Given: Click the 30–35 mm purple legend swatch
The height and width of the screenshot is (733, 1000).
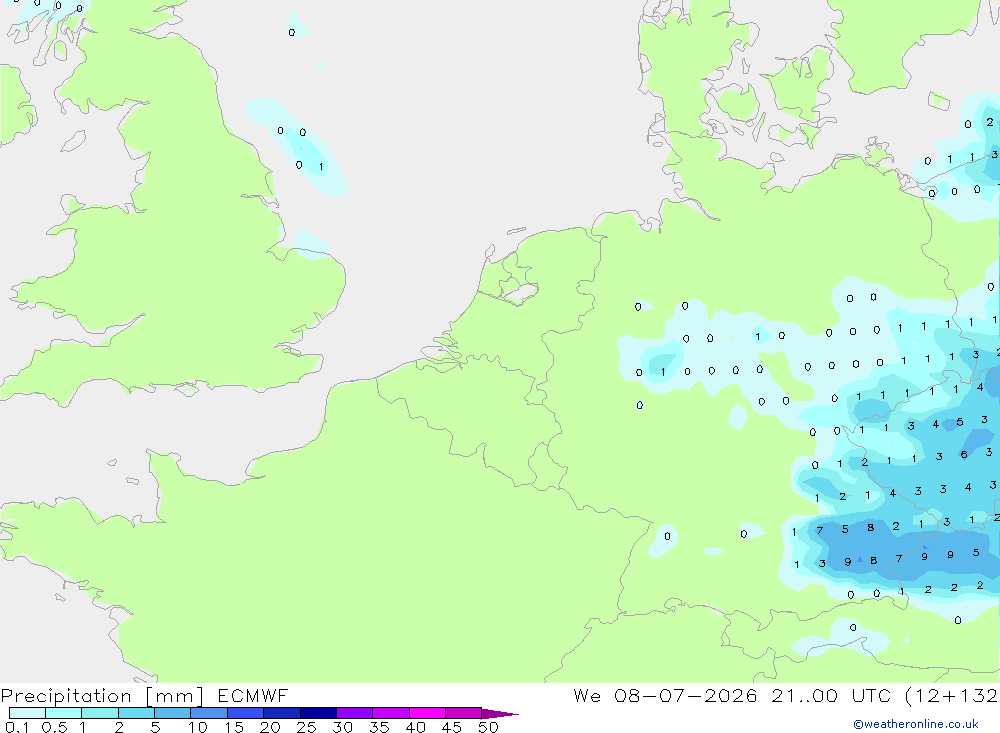Looking at the screenshot, I should pos(354,713).
